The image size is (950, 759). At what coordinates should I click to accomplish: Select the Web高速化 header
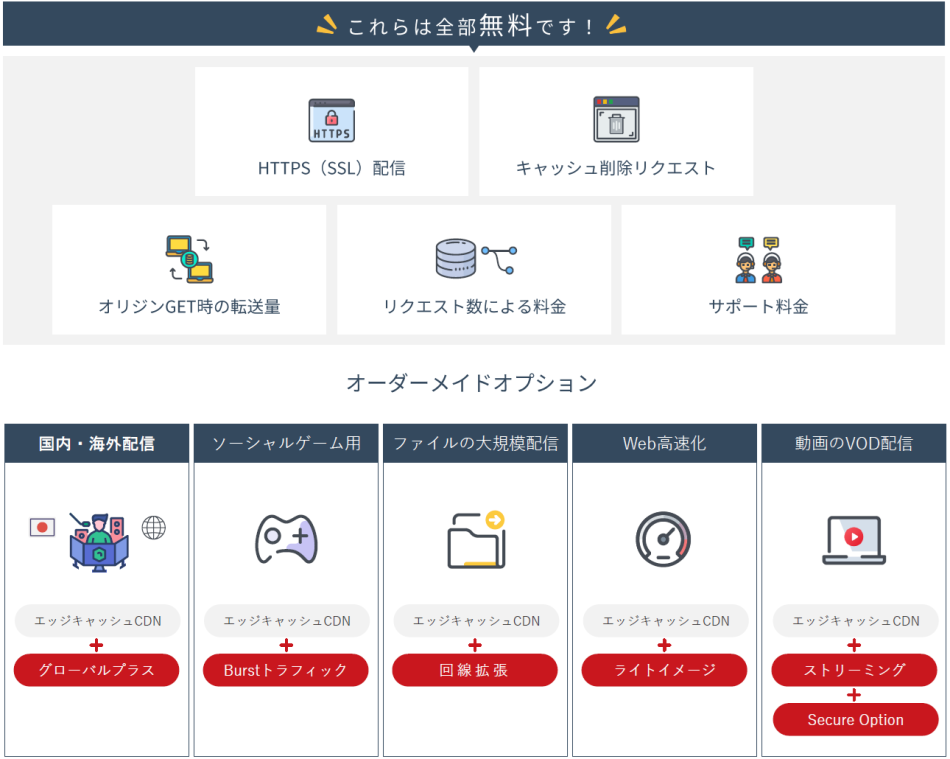click(665, 443)
